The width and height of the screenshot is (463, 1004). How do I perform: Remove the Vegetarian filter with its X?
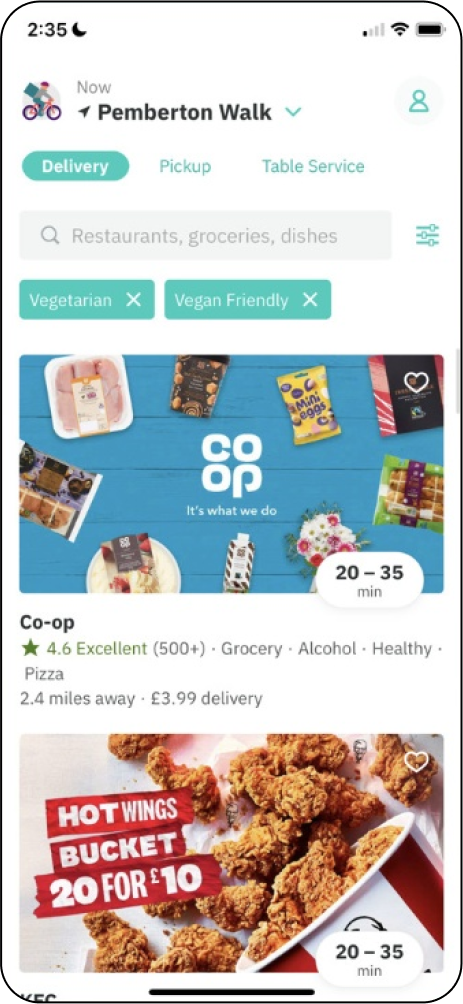pos(133,300)
